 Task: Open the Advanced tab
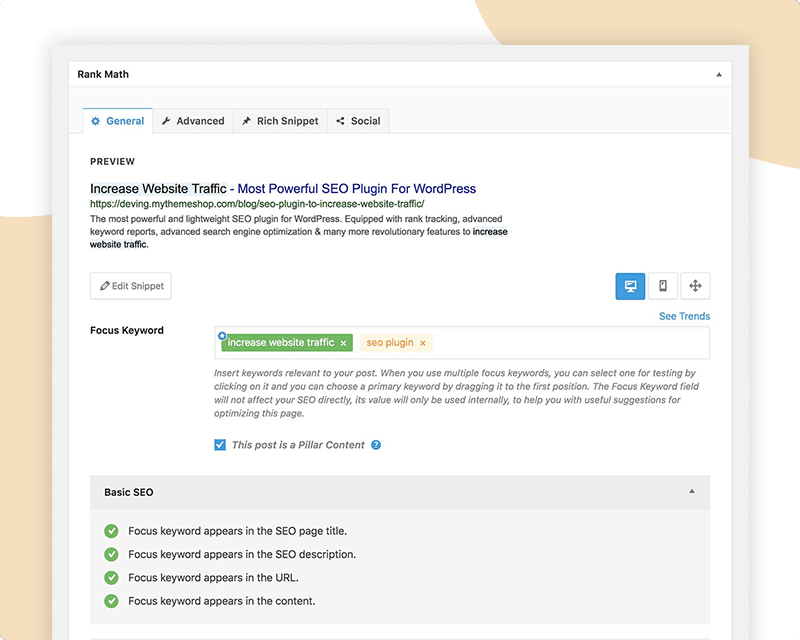[193, 121]
